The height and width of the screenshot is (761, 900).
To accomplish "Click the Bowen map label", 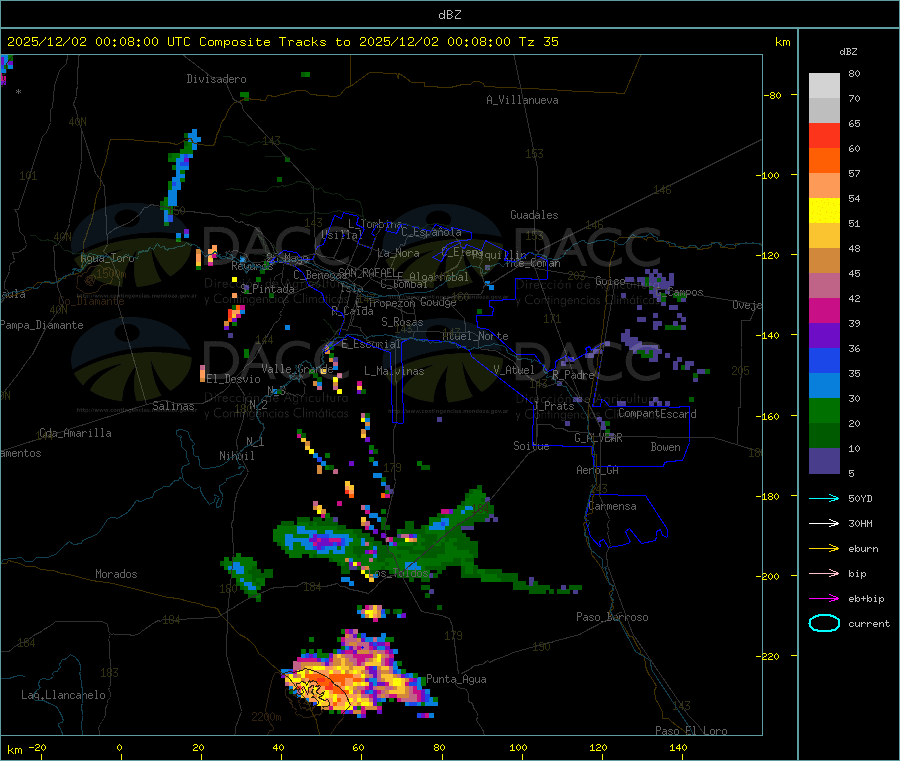I will (x=665, y=448).
